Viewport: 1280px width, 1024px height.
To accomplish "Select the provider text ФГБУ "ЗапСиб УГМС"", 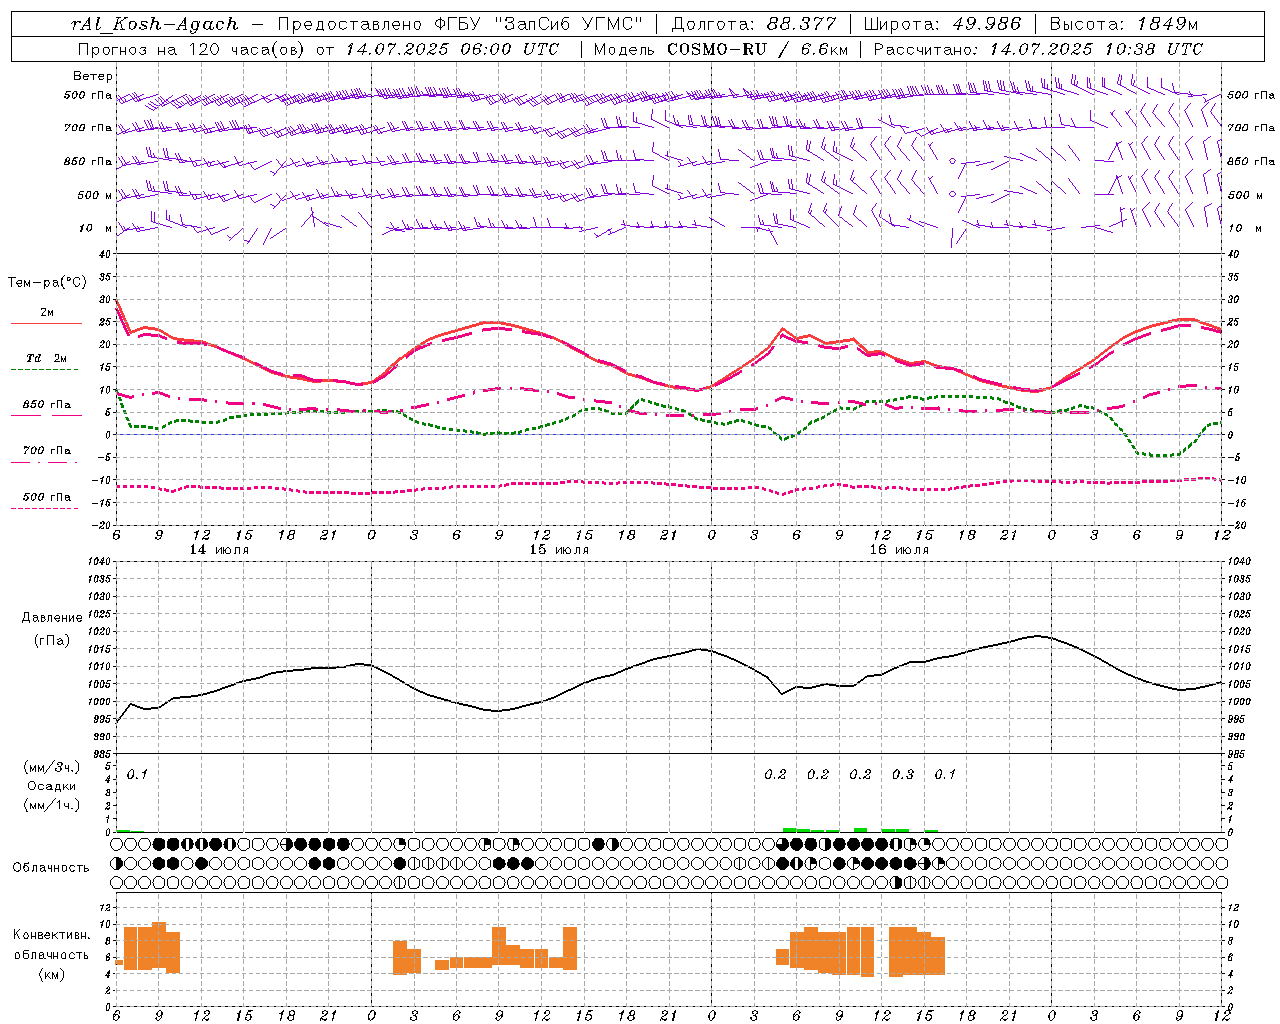I will (538, 24).
